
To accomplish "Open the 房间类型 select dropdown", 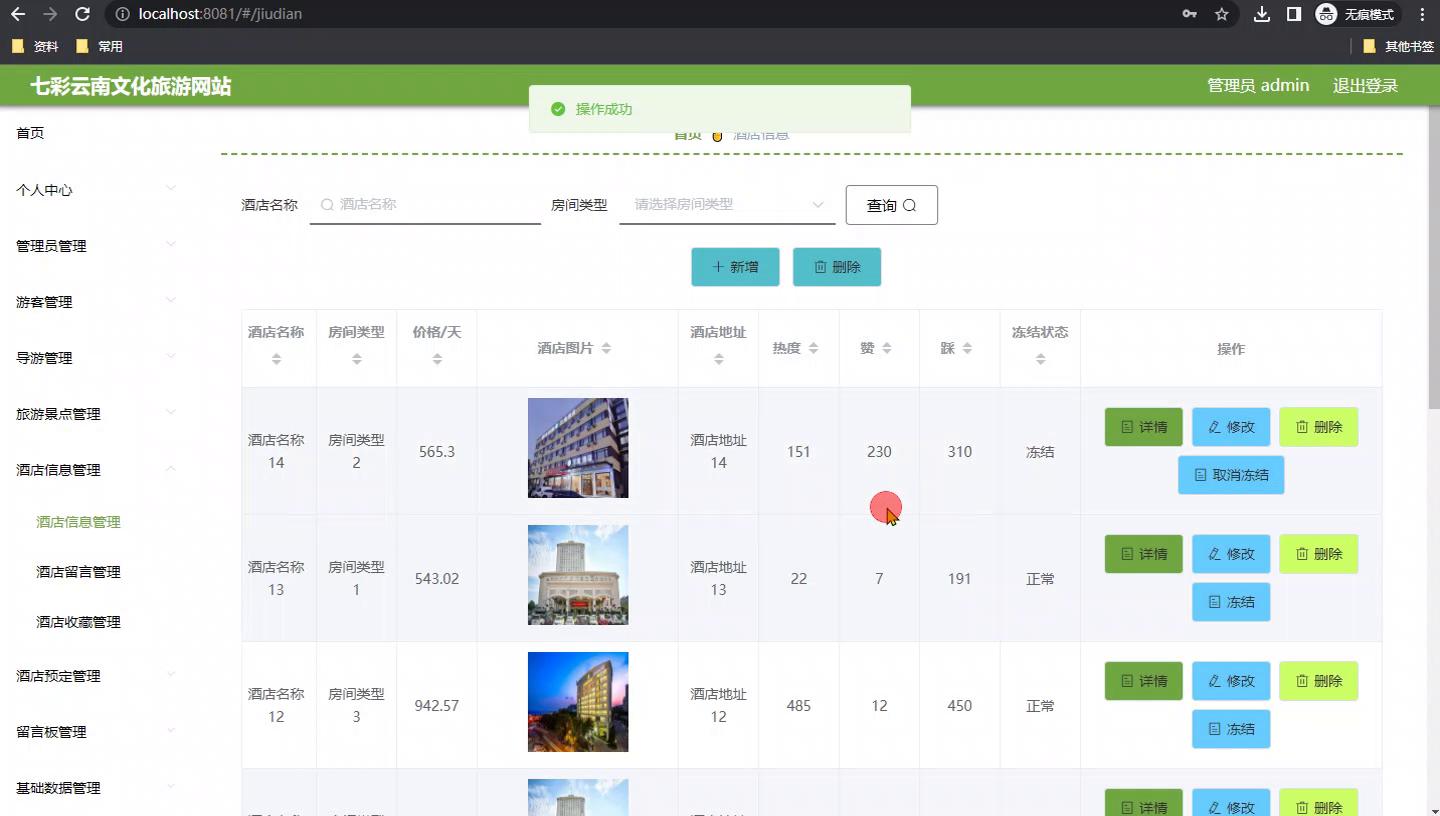I will [727, 204].
